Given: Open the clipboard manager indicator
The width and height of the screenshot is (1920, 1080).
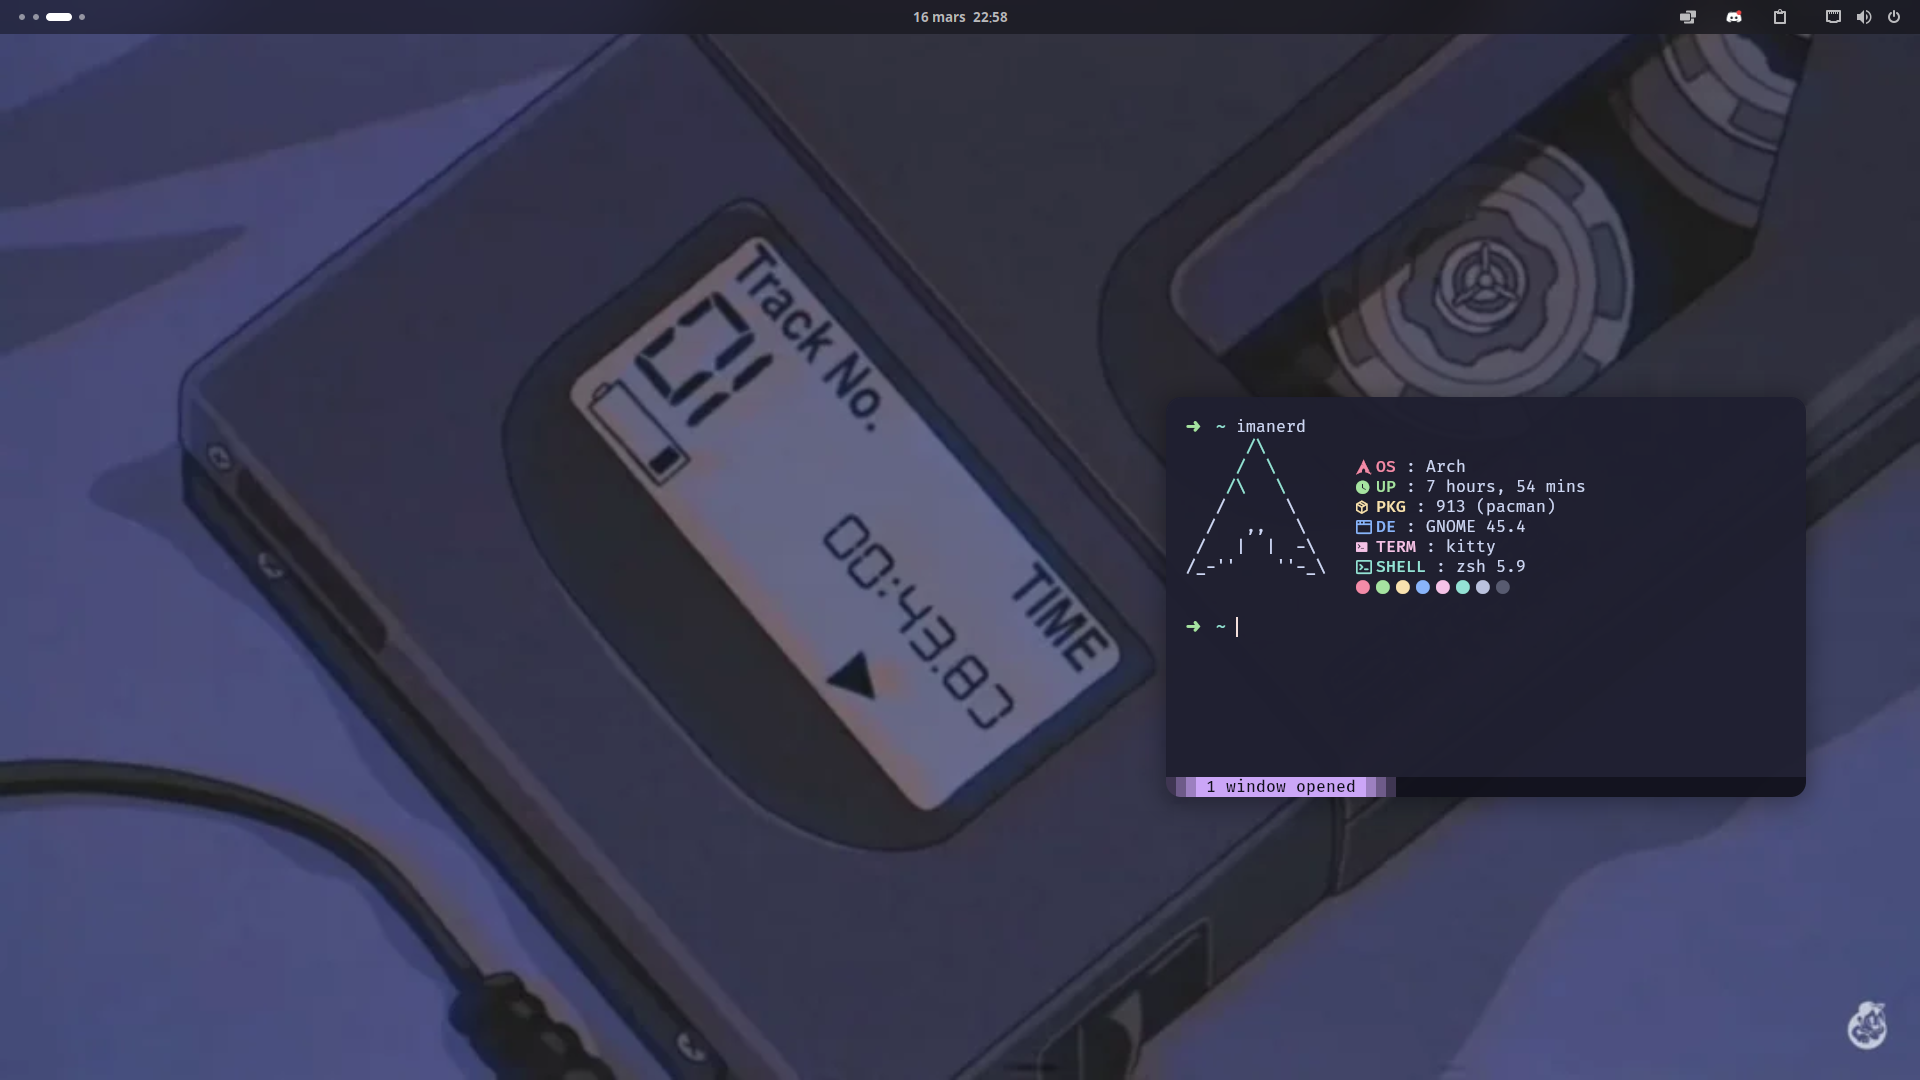Looking at the screenshot, I should pos(1780,17).
